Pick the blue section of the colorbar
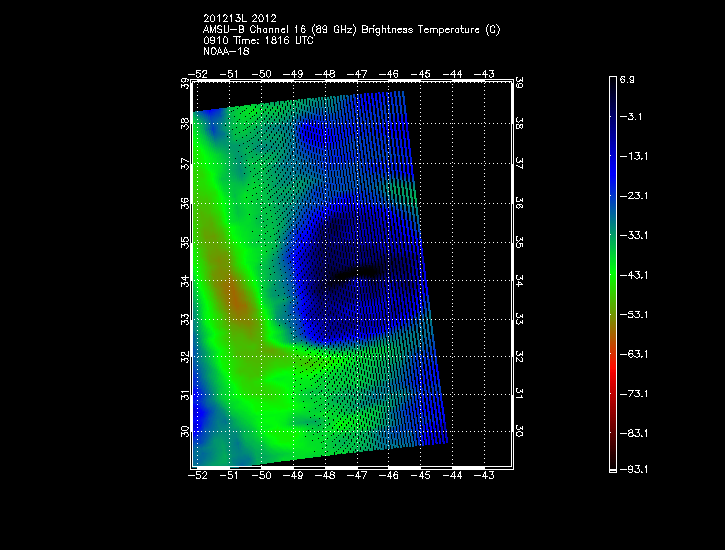725x550 pixels. point(611,170)
